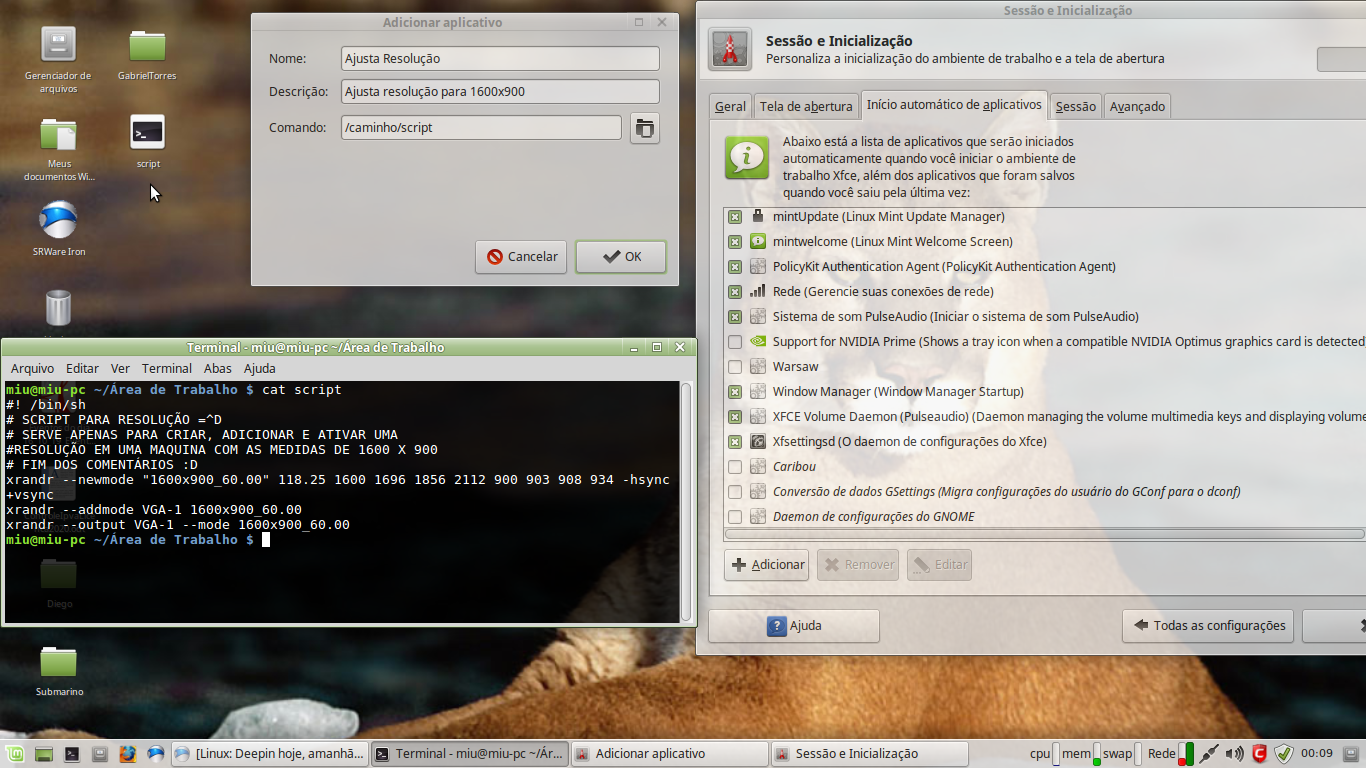Viewport: 1366px width, 768px height.
Task: Open the update manager shield tray icon
Action: point(1284,754)
